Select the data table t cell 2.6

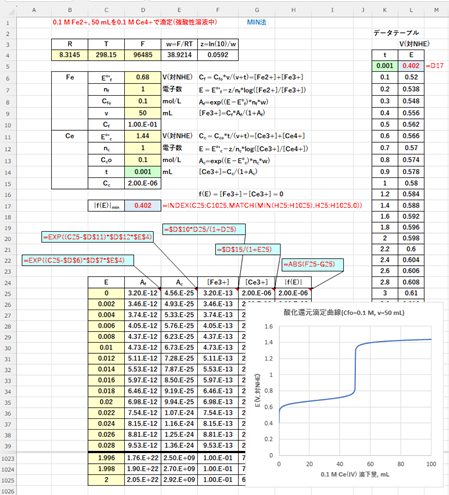tap(385, 271)
